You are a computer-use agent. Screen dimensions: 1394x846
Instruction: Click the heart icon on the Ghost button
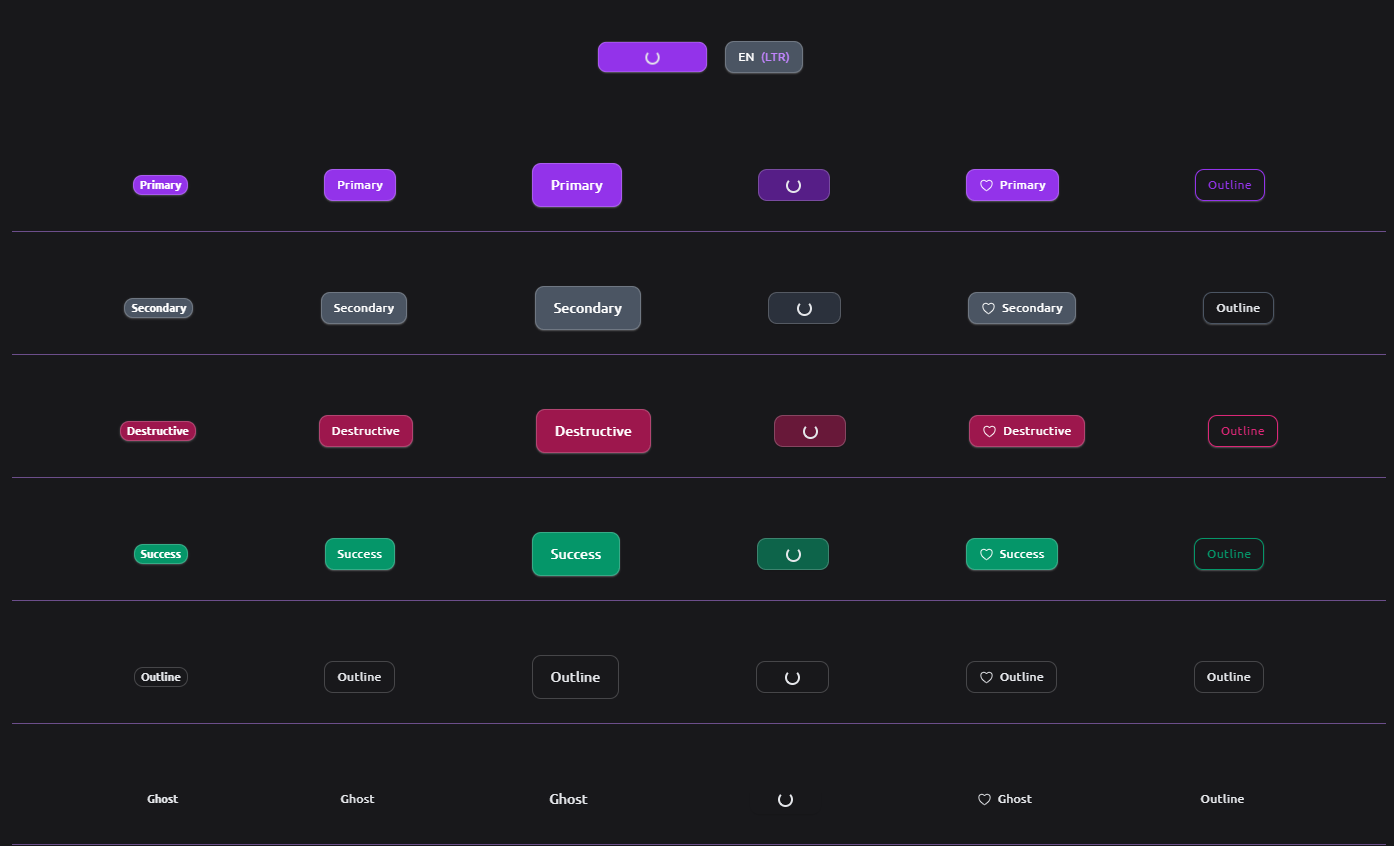[984, 799]
